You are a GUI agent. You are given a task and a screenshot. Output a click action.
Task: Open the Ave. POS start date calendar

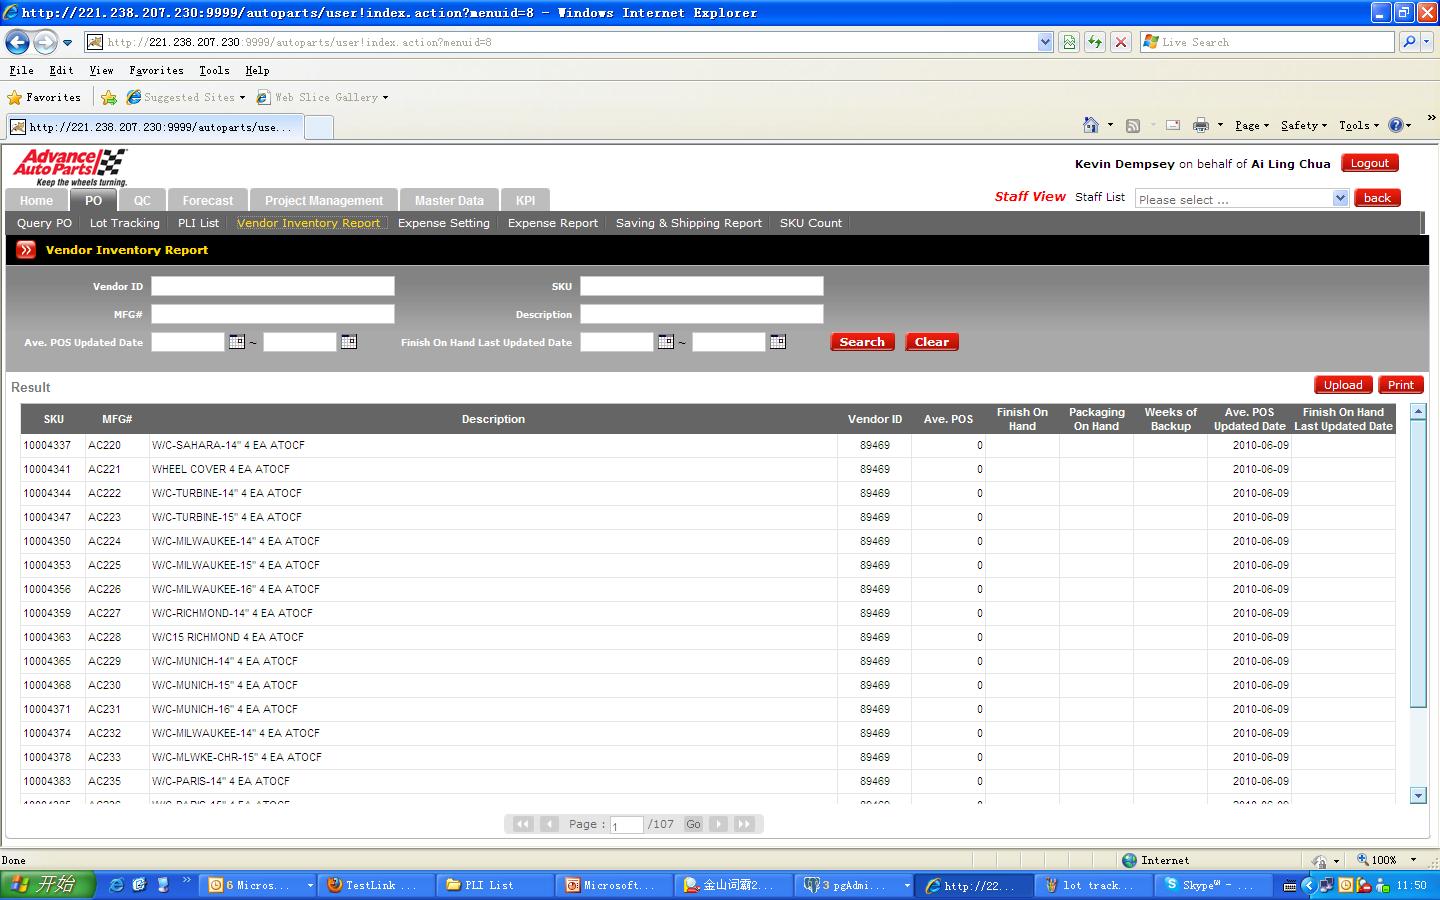pyautogui.click(x=237, y=342)
